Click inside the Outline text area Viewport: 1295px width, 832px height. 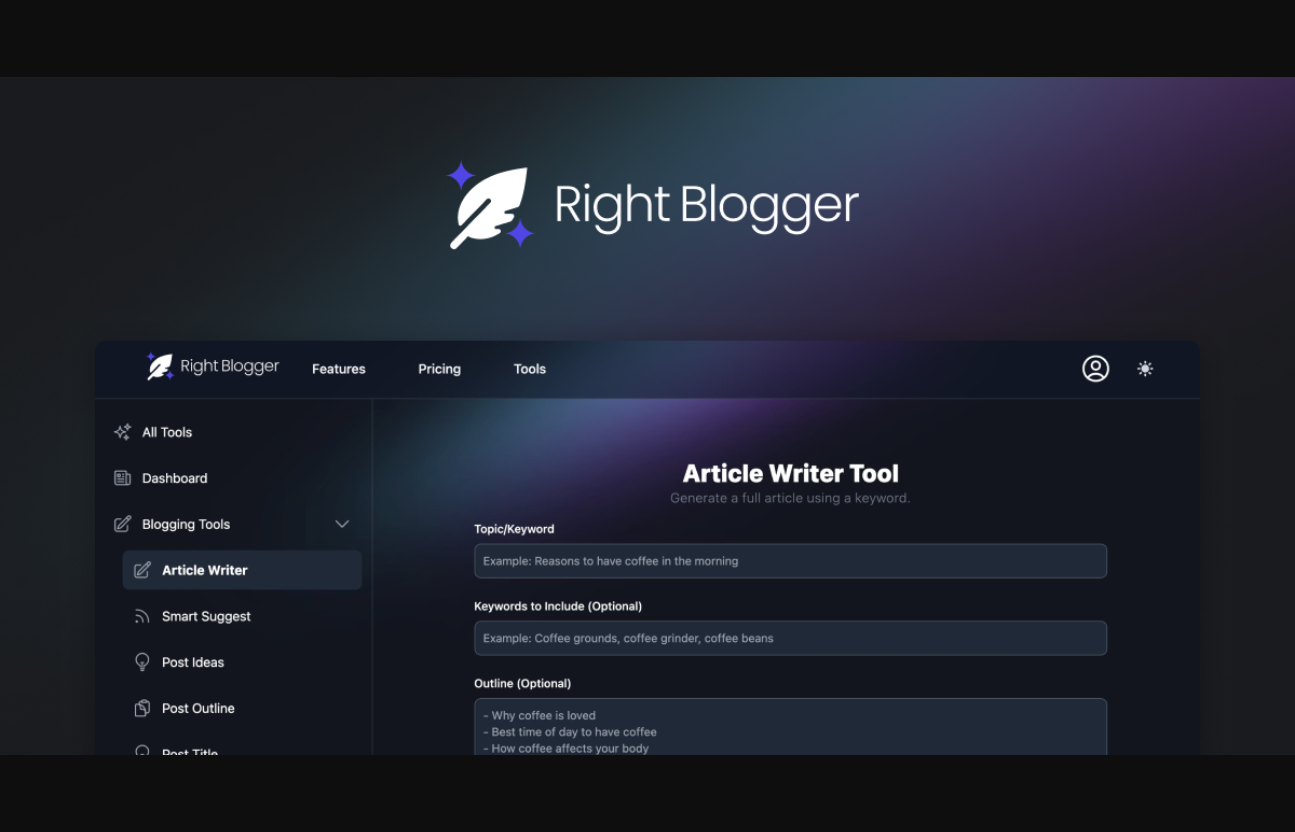[x=790, y=728]
